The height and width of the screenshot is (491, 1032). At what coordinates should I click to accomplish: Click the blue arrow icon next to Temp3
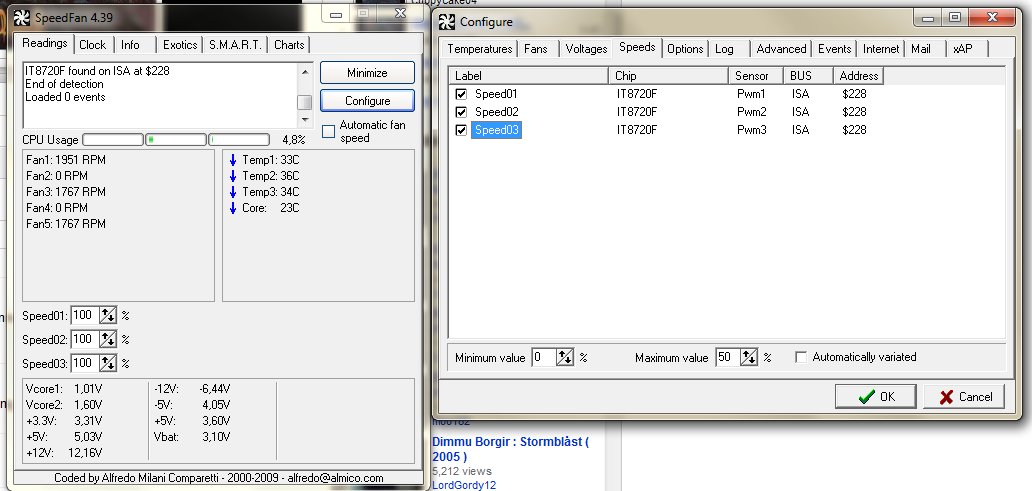point(232,192)
